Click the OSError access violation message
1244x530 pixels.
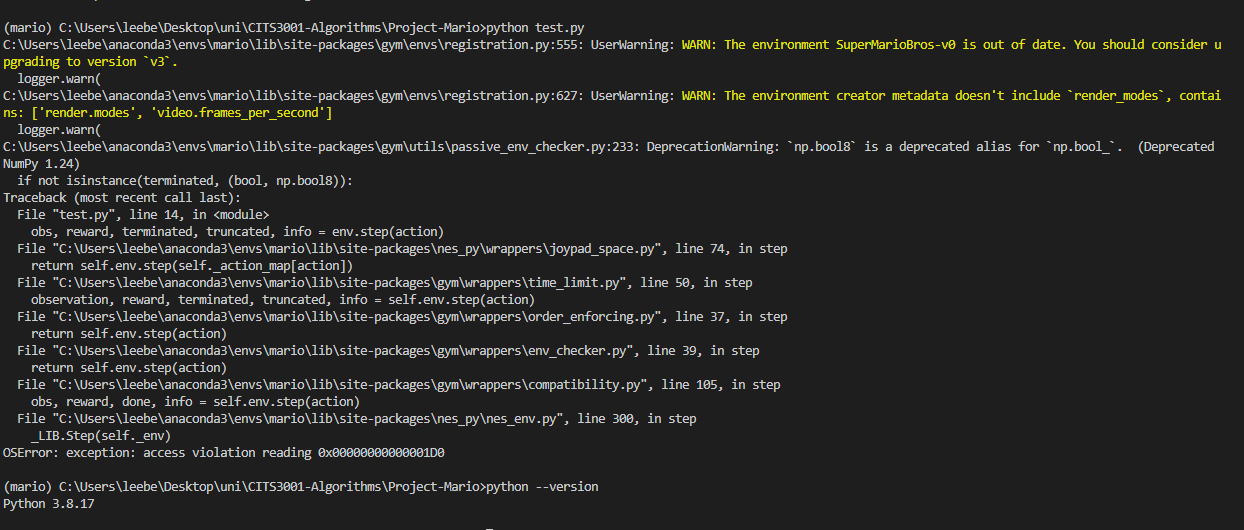point(224,453)
